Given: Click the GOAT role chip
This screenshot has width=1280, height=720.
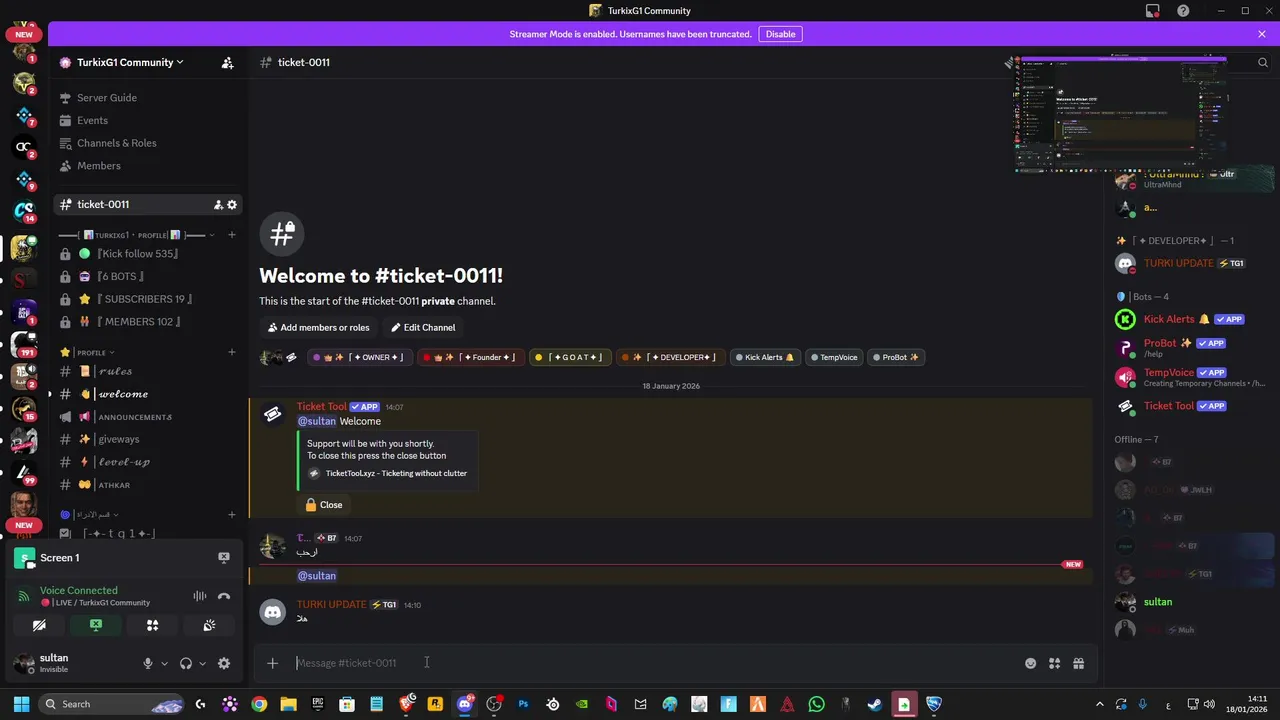Looking at the screenshot, I should (570, 357).
